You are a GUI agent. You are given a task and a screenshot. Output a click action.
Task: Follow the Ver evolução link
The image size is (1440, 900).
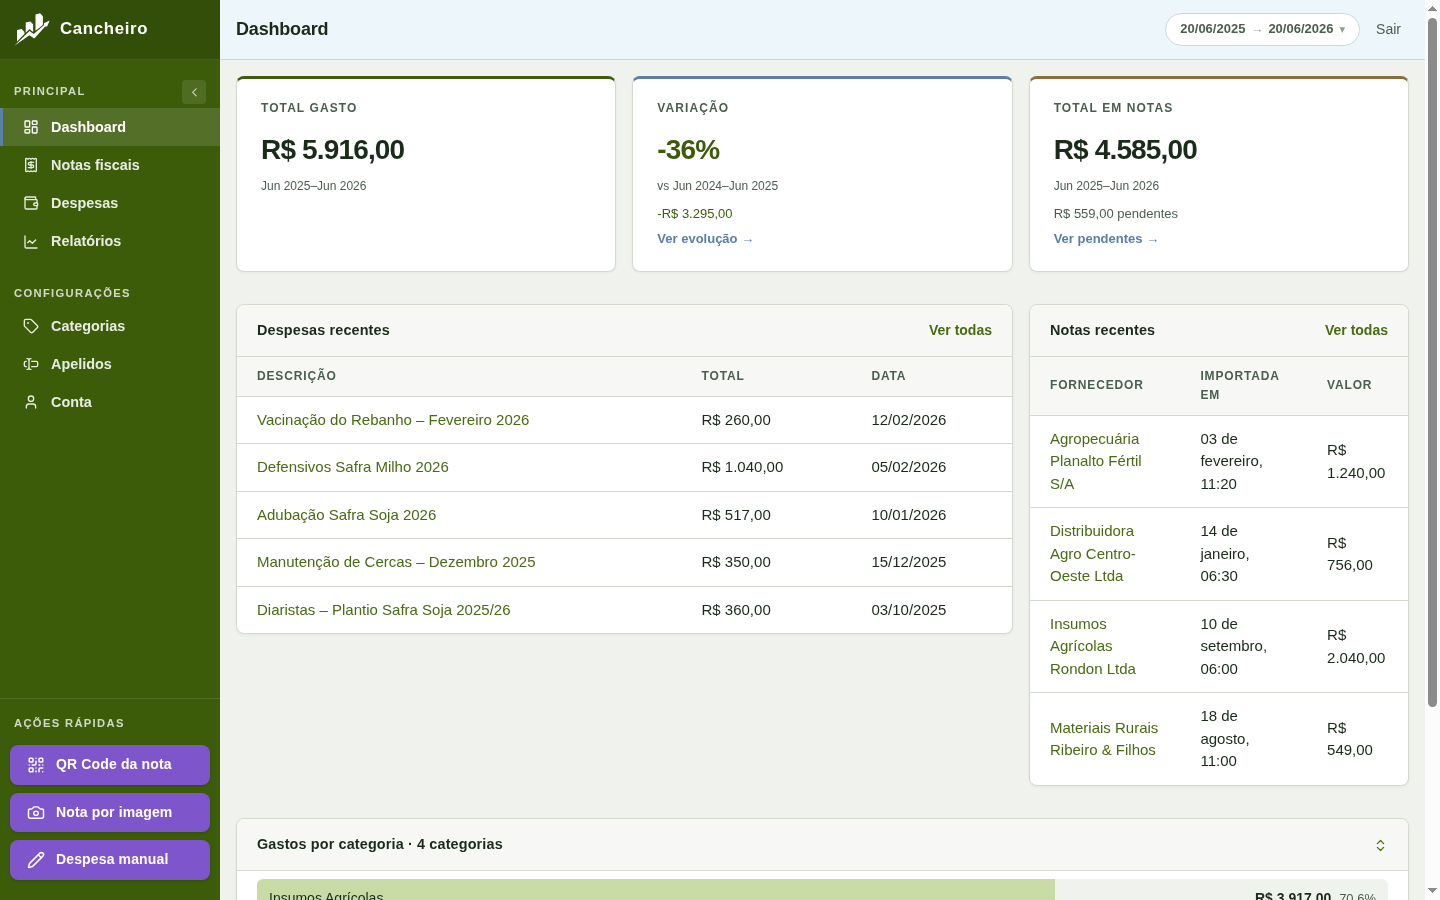pos(705,239)
